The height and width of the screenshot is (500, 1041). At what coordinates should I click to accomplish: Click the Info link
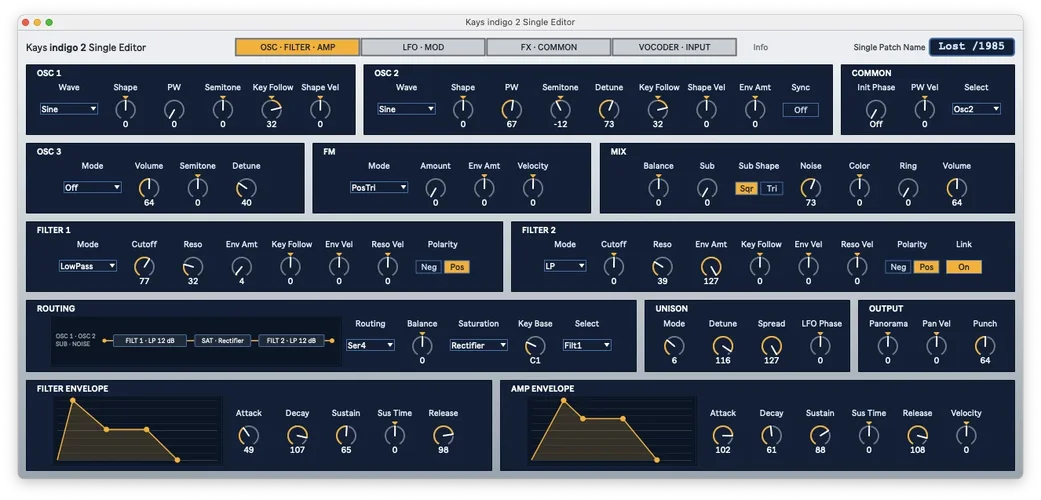(760, 47)
